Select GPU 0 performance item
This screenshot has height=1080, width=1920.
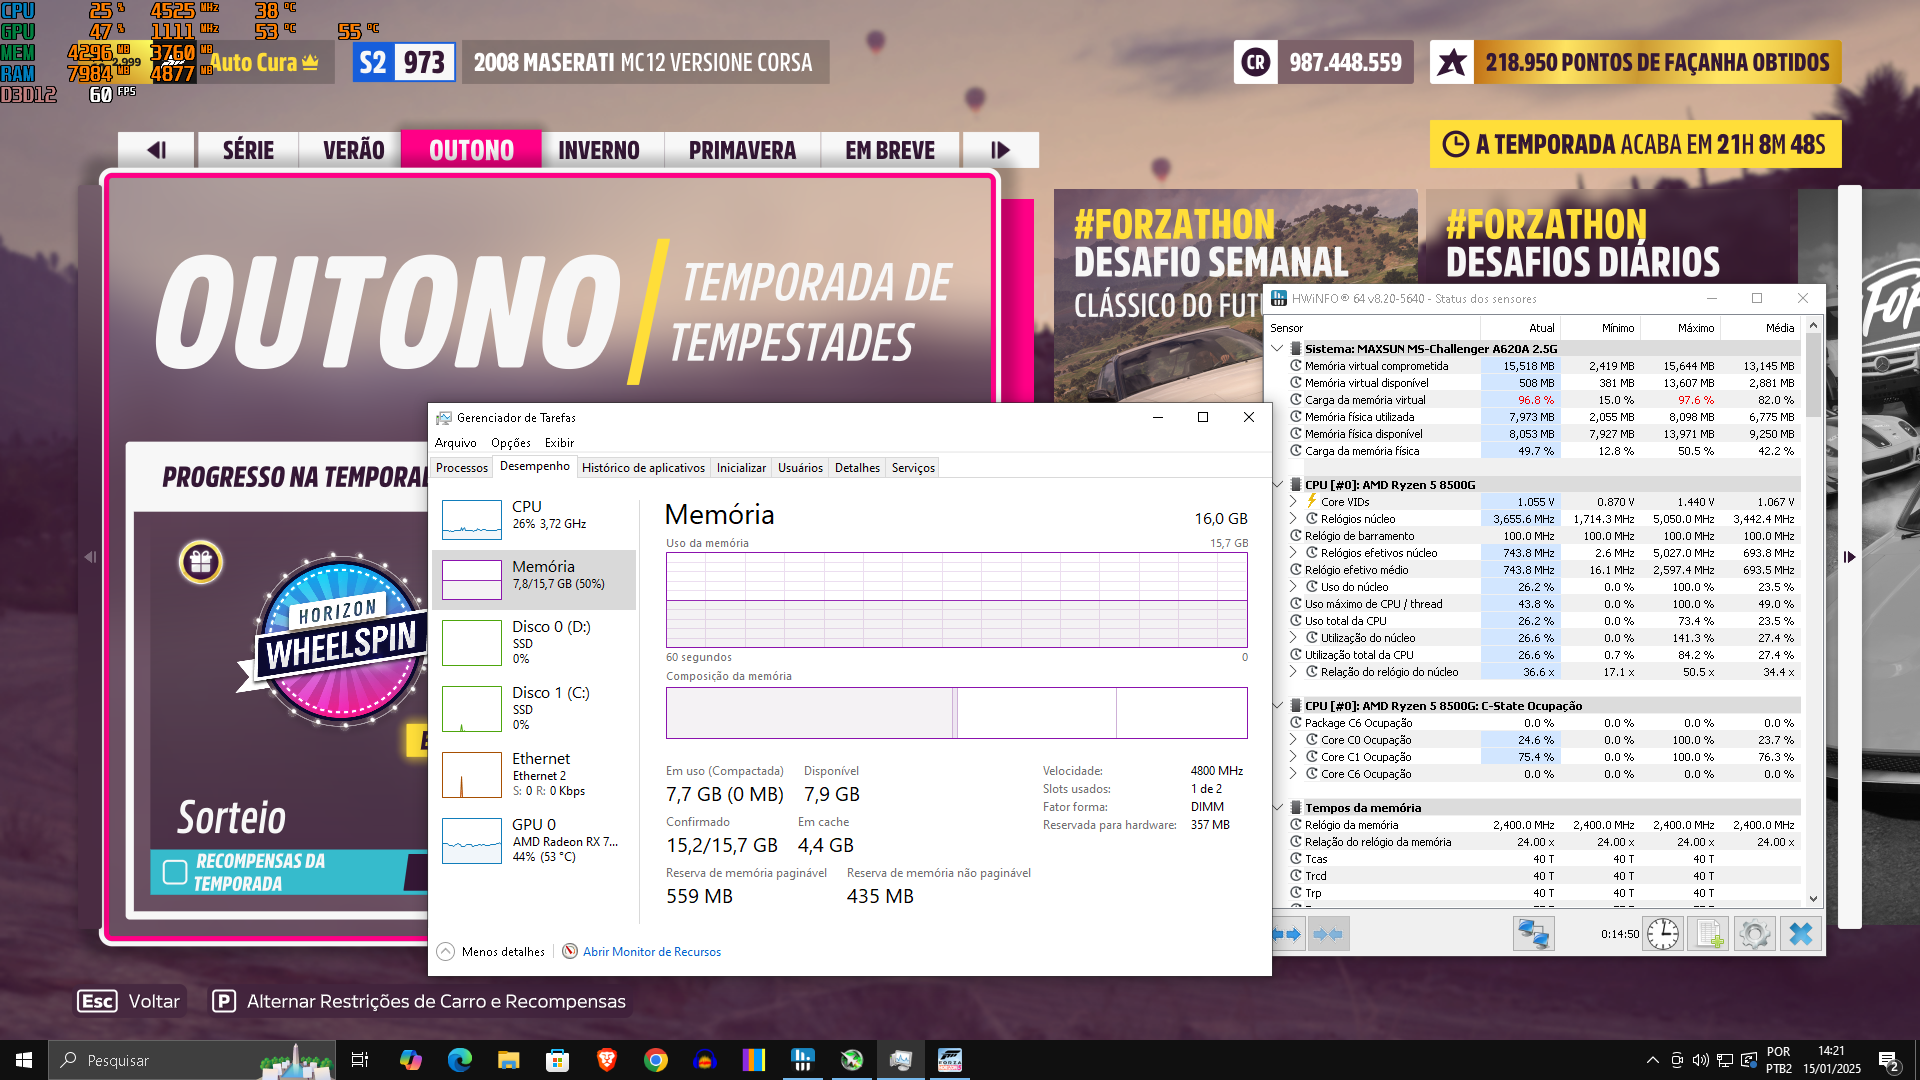[x=534, y=839]
